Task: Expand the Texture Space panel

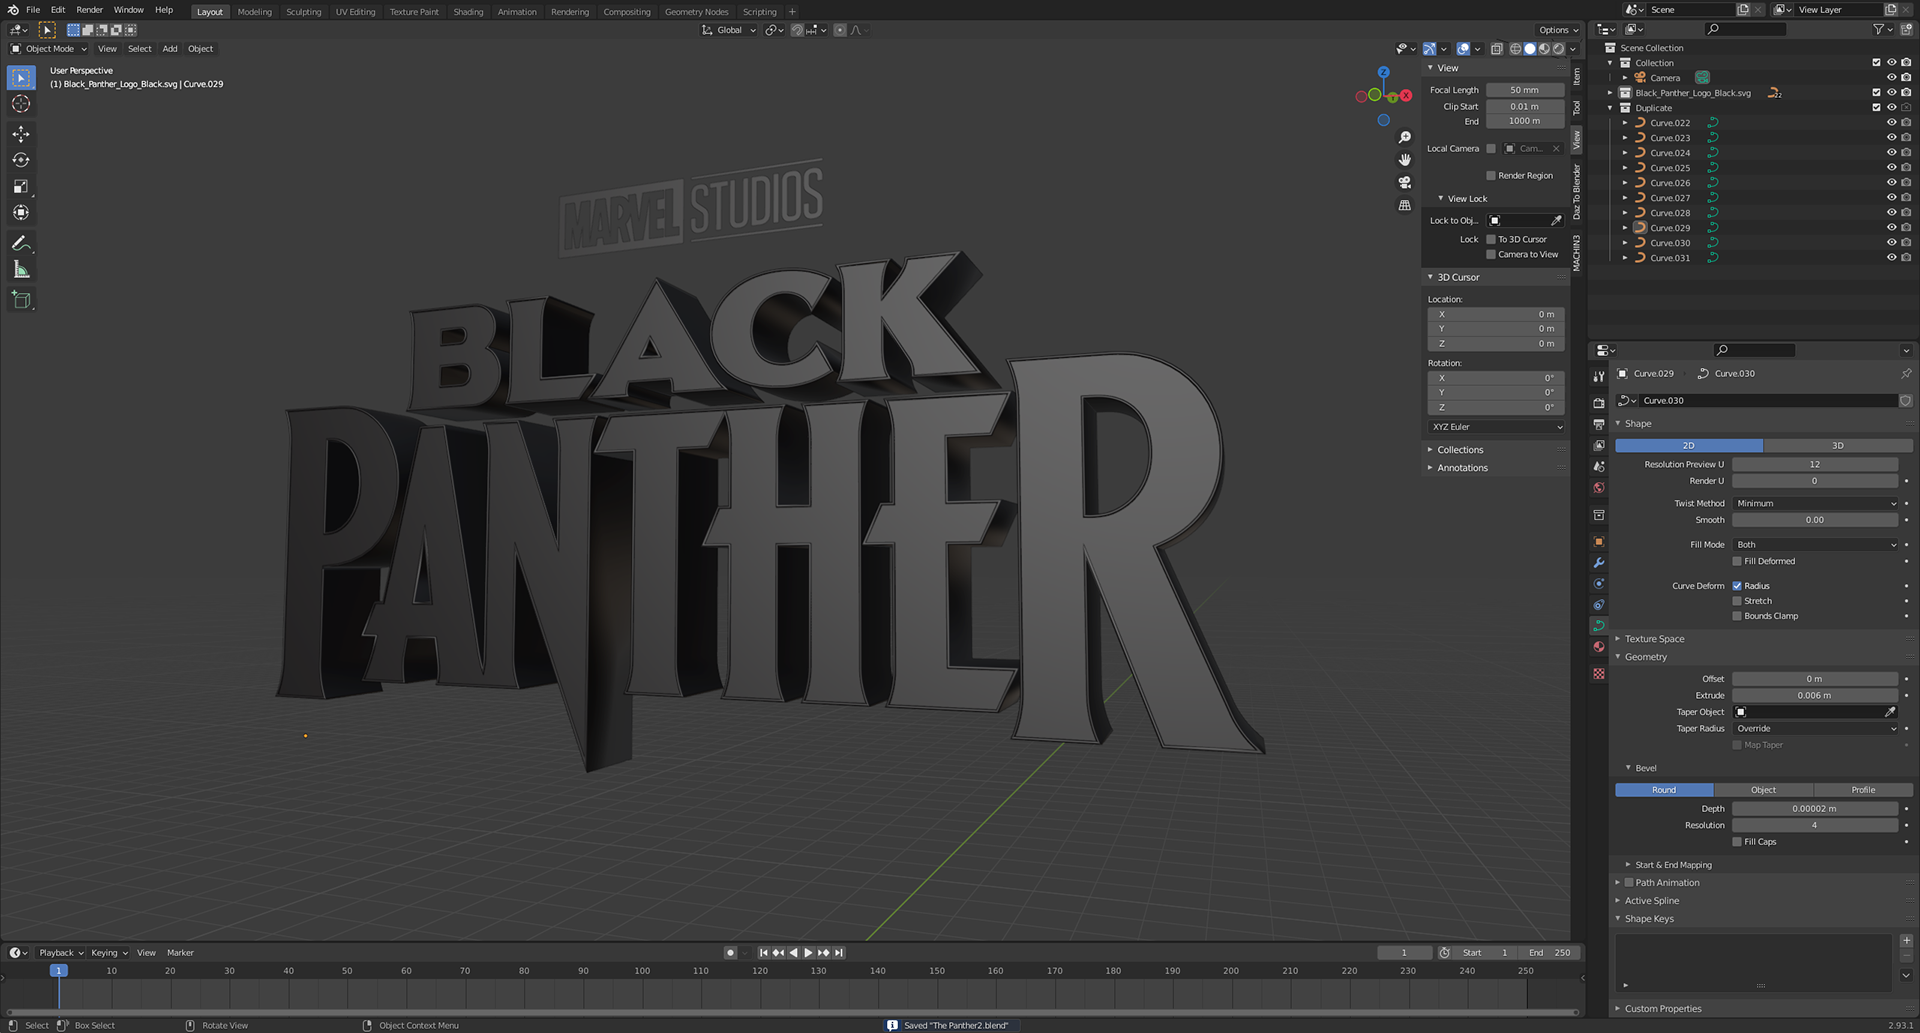Action: (x=1654, y=639)
